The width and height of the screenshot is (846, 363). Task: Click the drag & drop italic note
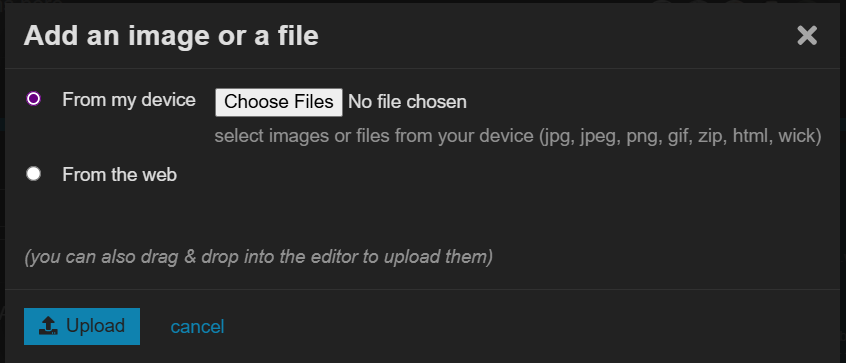[258, 257]
